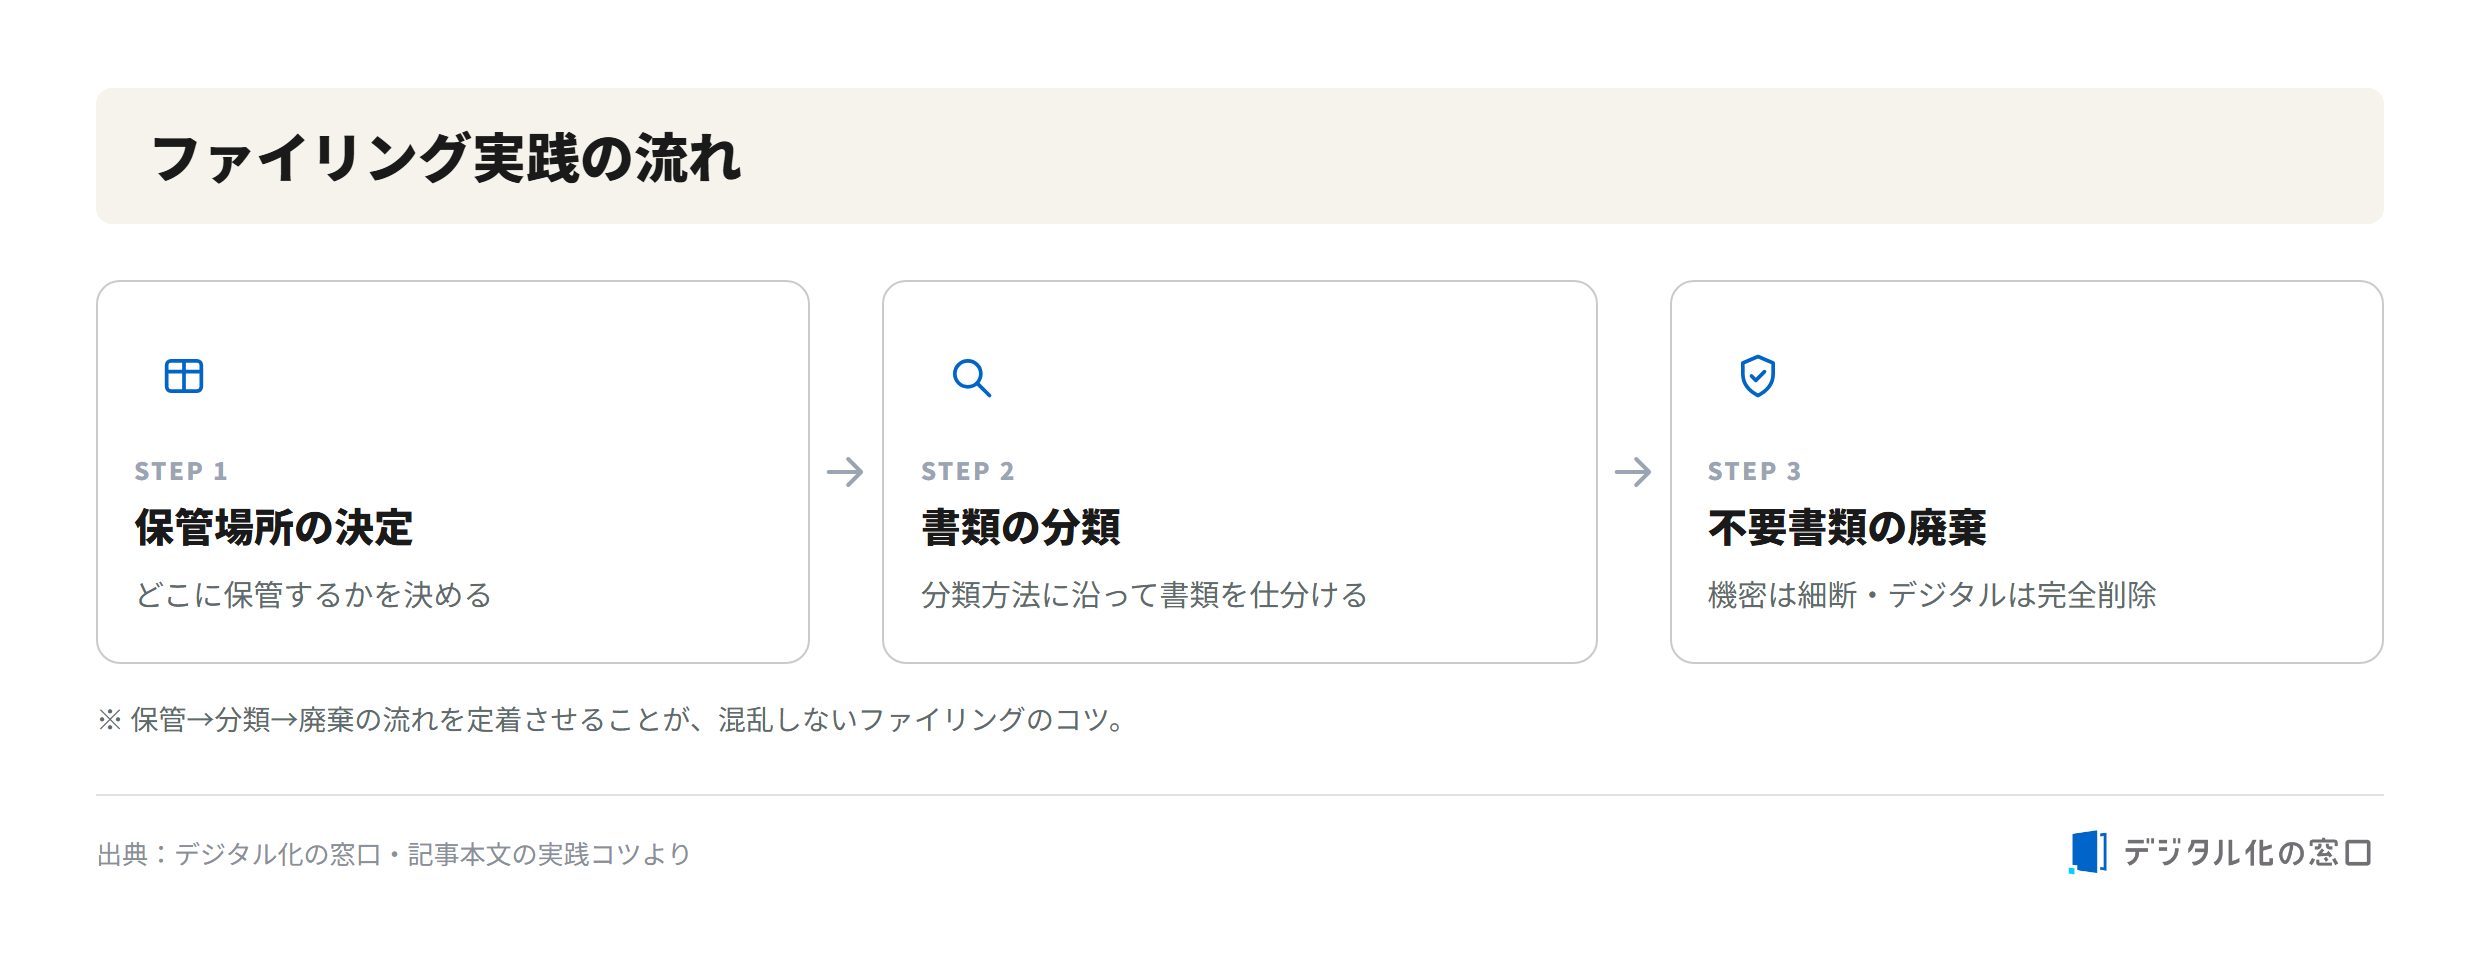This screenshot has width=2480, height=970.
Task: Click the magnifying glass icon in Step 2
Action: pyautogui.click(x=971, y=377)
